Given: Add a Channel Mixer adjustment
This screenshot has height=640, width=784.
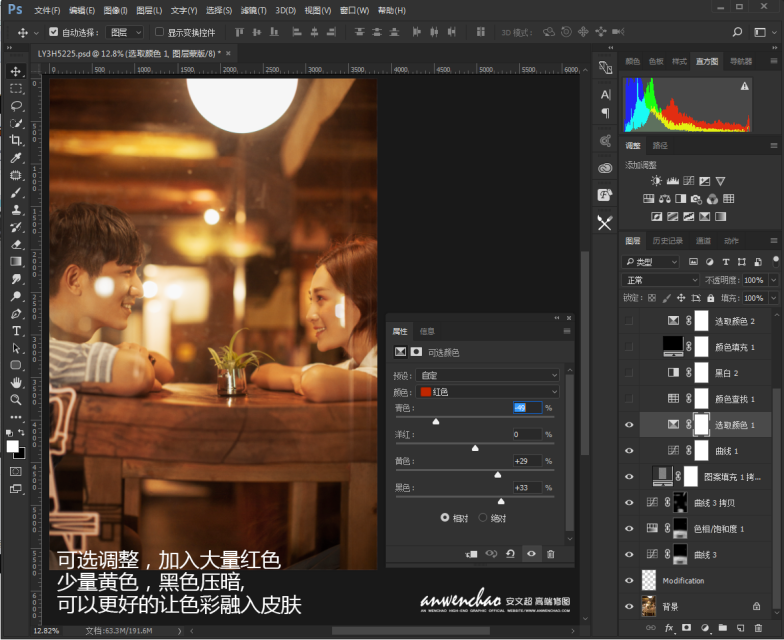Looking at the screenshot, I should coord(712,198).
